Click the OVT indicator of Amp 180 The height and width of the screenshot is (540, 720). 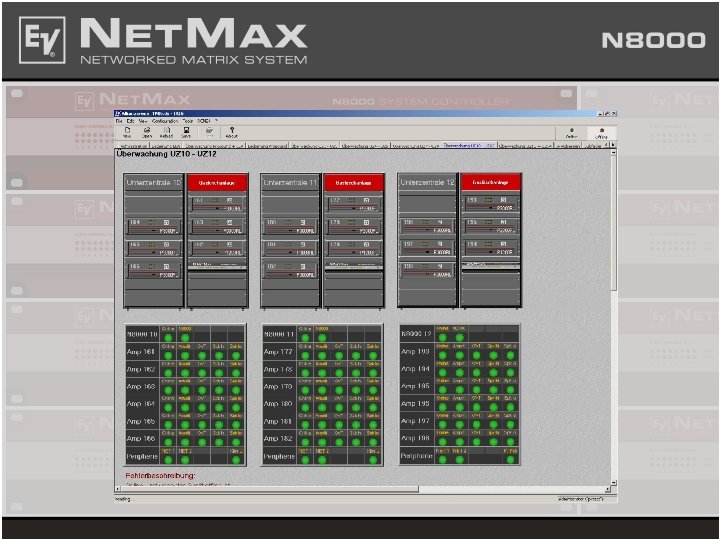[x=339, y=408]
